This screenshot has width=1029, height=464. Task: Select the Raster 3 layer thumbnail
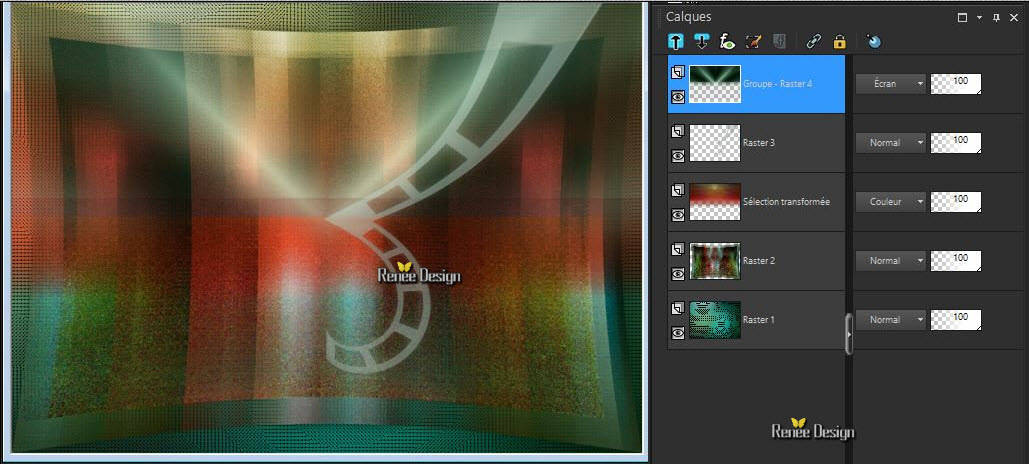[x=715, y=143]
